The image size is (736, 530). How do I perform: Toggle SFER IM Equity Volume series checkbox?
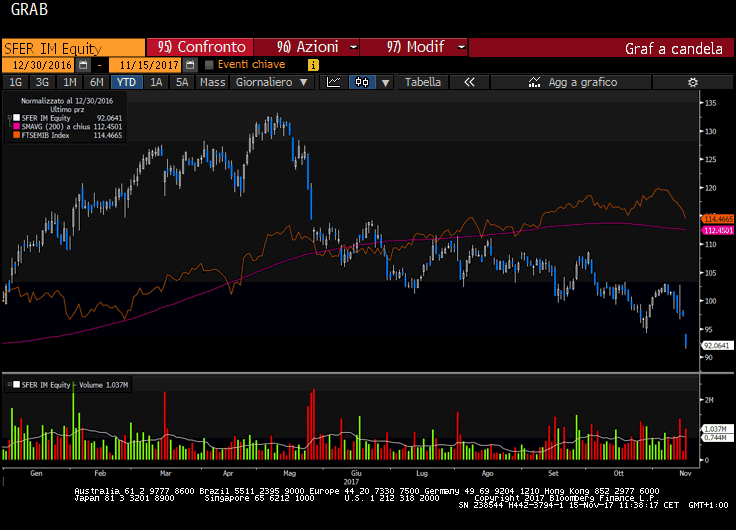pos(14,384)
